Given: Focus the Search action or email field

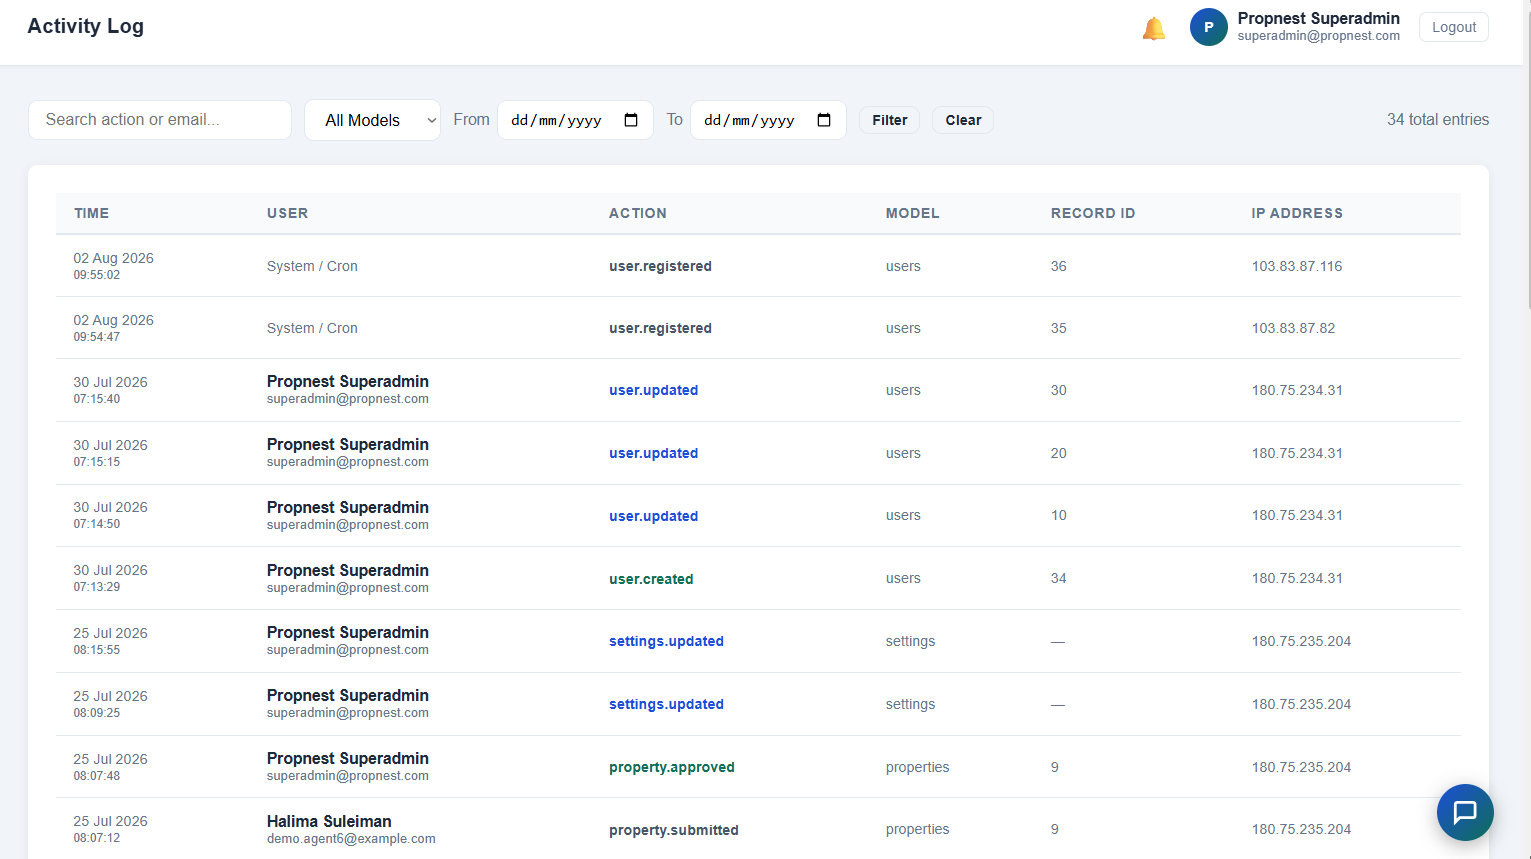Looking at the screenshot, I should tap(160, 120).
